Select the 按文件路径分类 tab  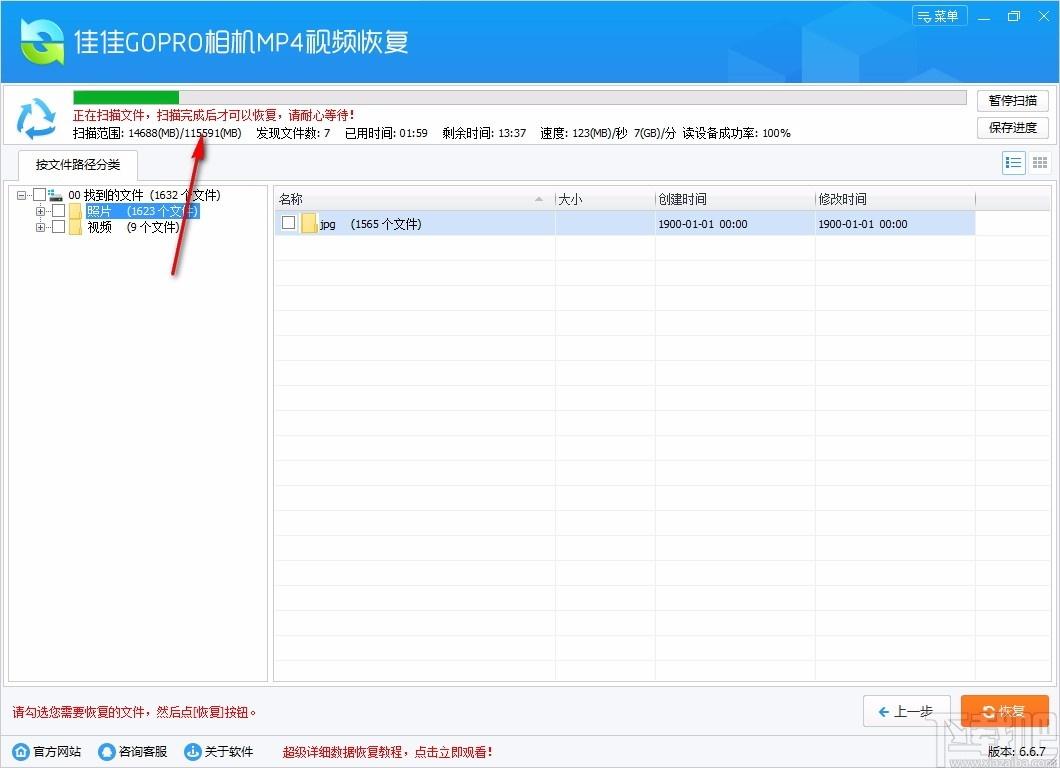[x=78, y=164]
